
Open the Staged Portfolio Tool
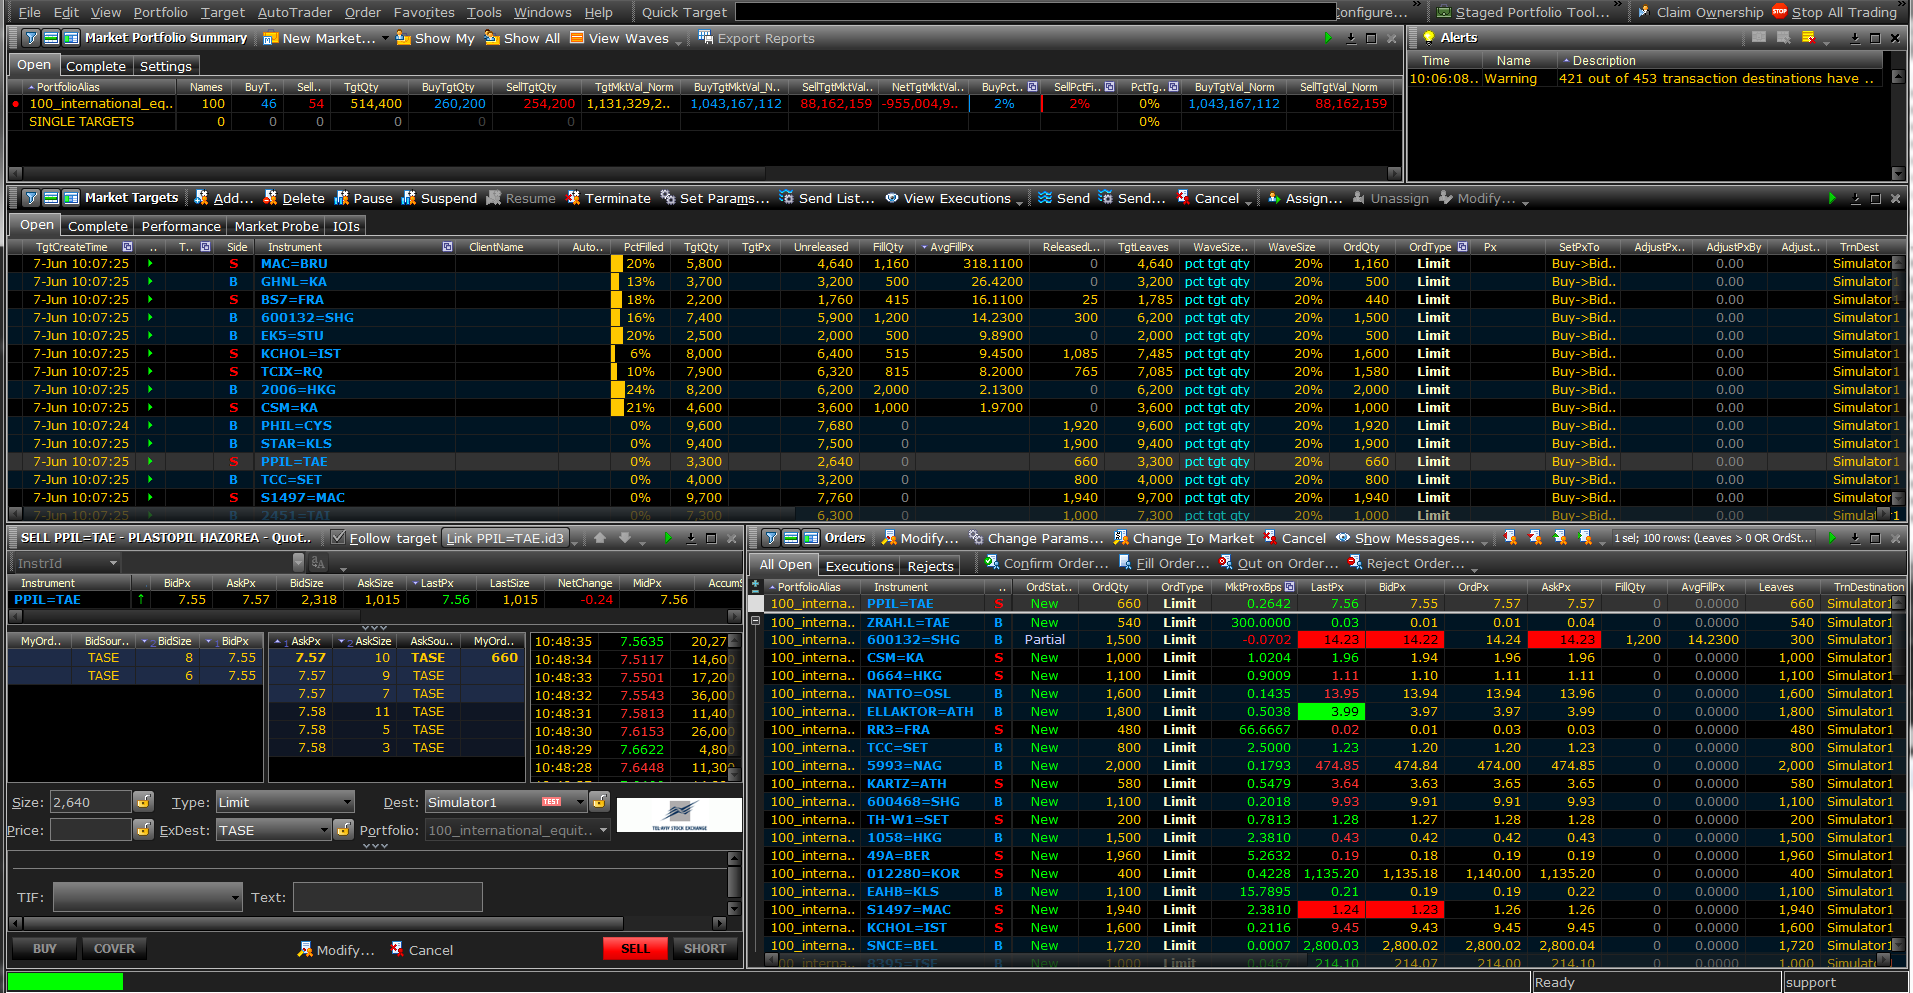1523,12
